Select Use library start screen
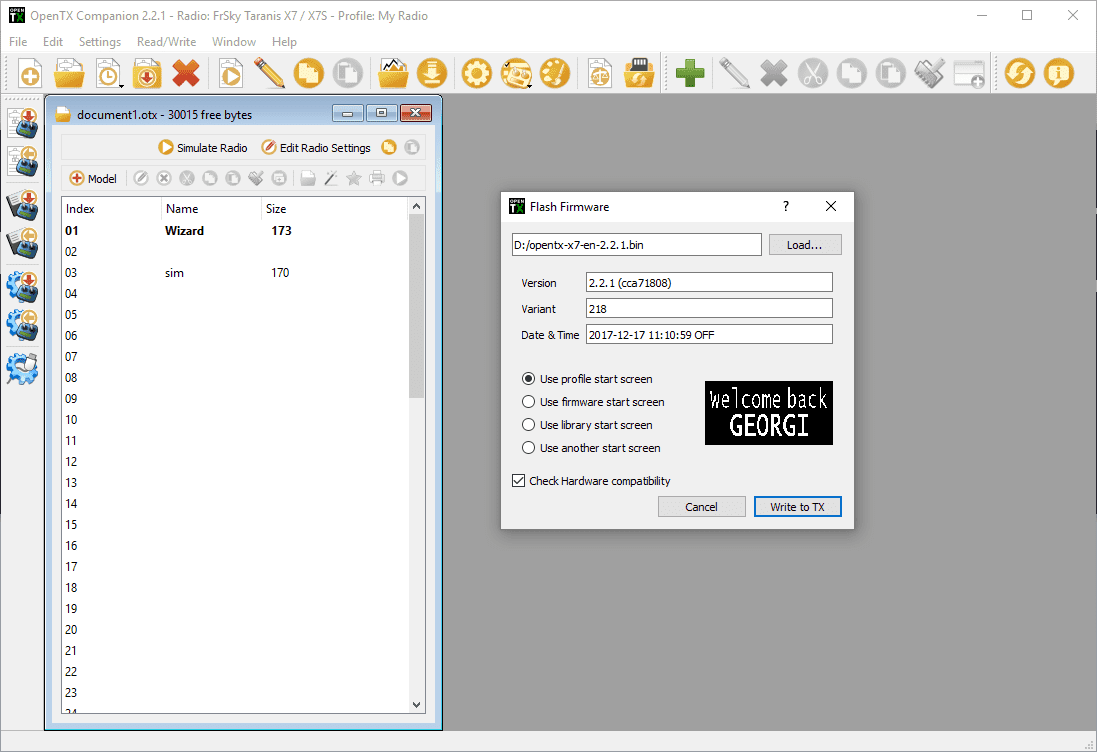Image resolution: width=1097 pixels, height=752 pixels. pyautogui.click(x=587, y=425)
